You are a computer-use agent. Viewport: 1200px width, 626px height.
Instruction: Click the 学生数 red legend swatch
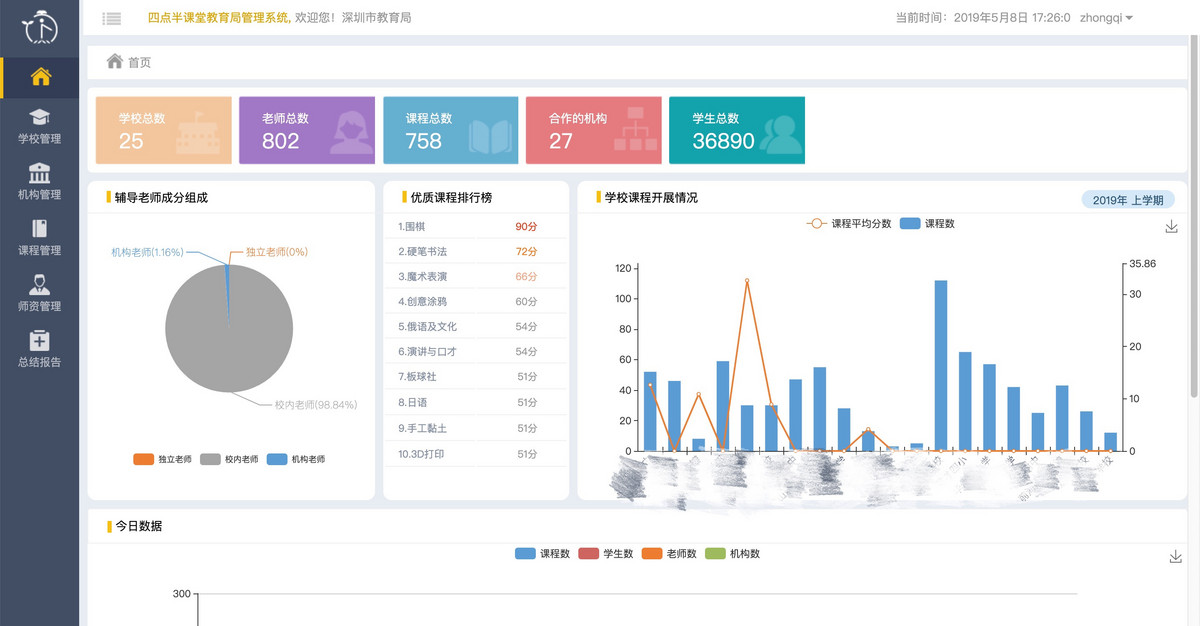click(x=588, y=554)
